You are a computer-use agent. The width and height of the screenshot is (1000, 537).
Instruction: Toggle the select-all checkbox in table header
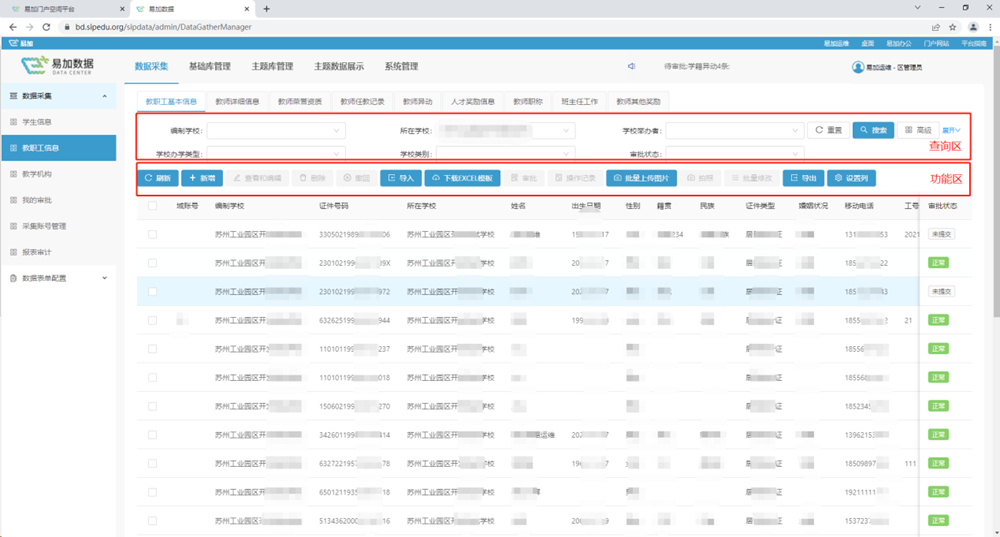pos(153,206)
